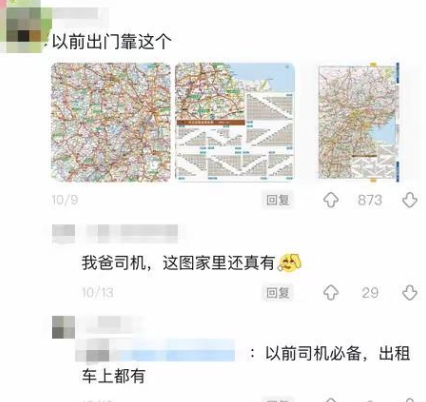Upvote the reply with 29 likes
This screenshot has height=402, width=426.
331,293
